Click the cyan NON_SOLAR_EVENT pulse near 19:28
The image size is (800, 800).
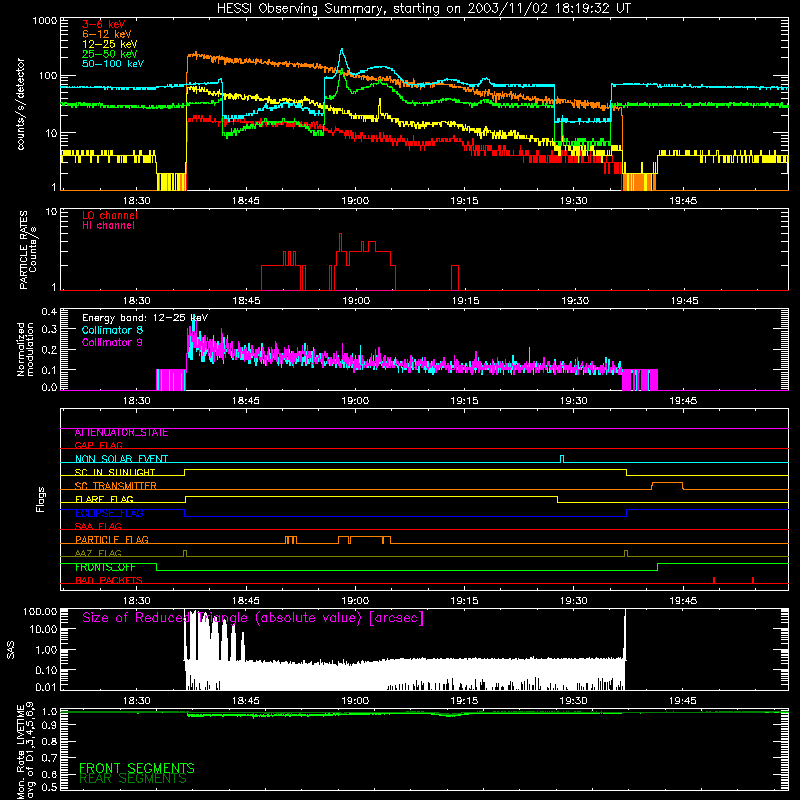click(562, 459)
